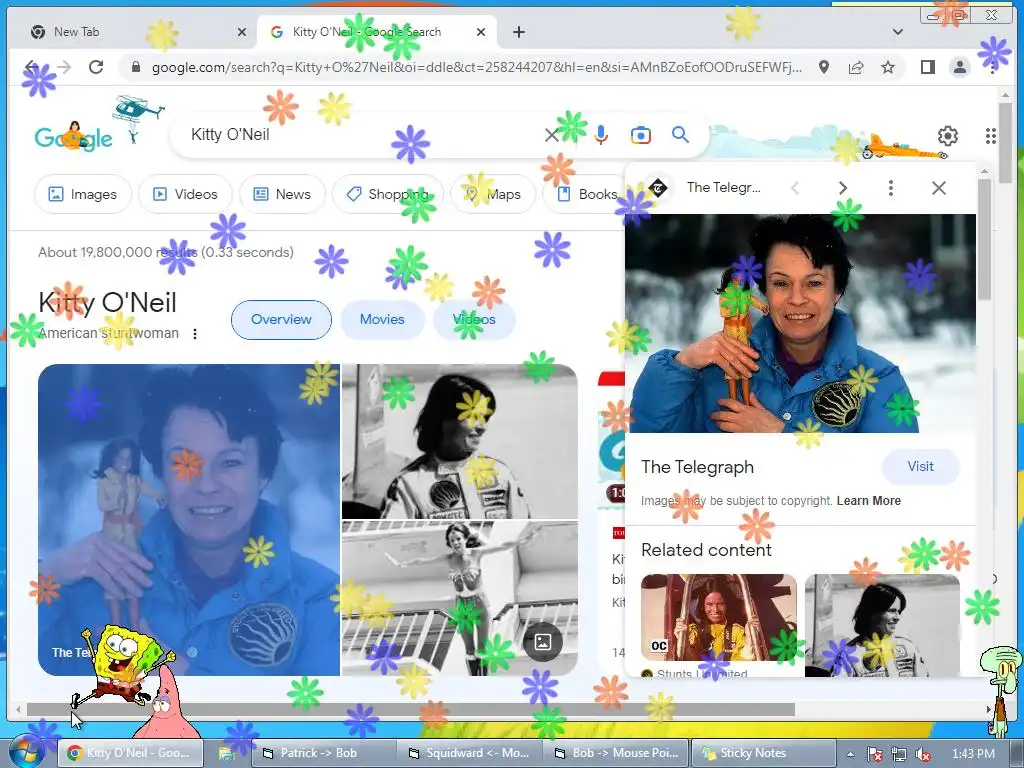Open the Wonder Woman stunt photo
Screen dimensions: 1024x768
(x=460, y=598)
